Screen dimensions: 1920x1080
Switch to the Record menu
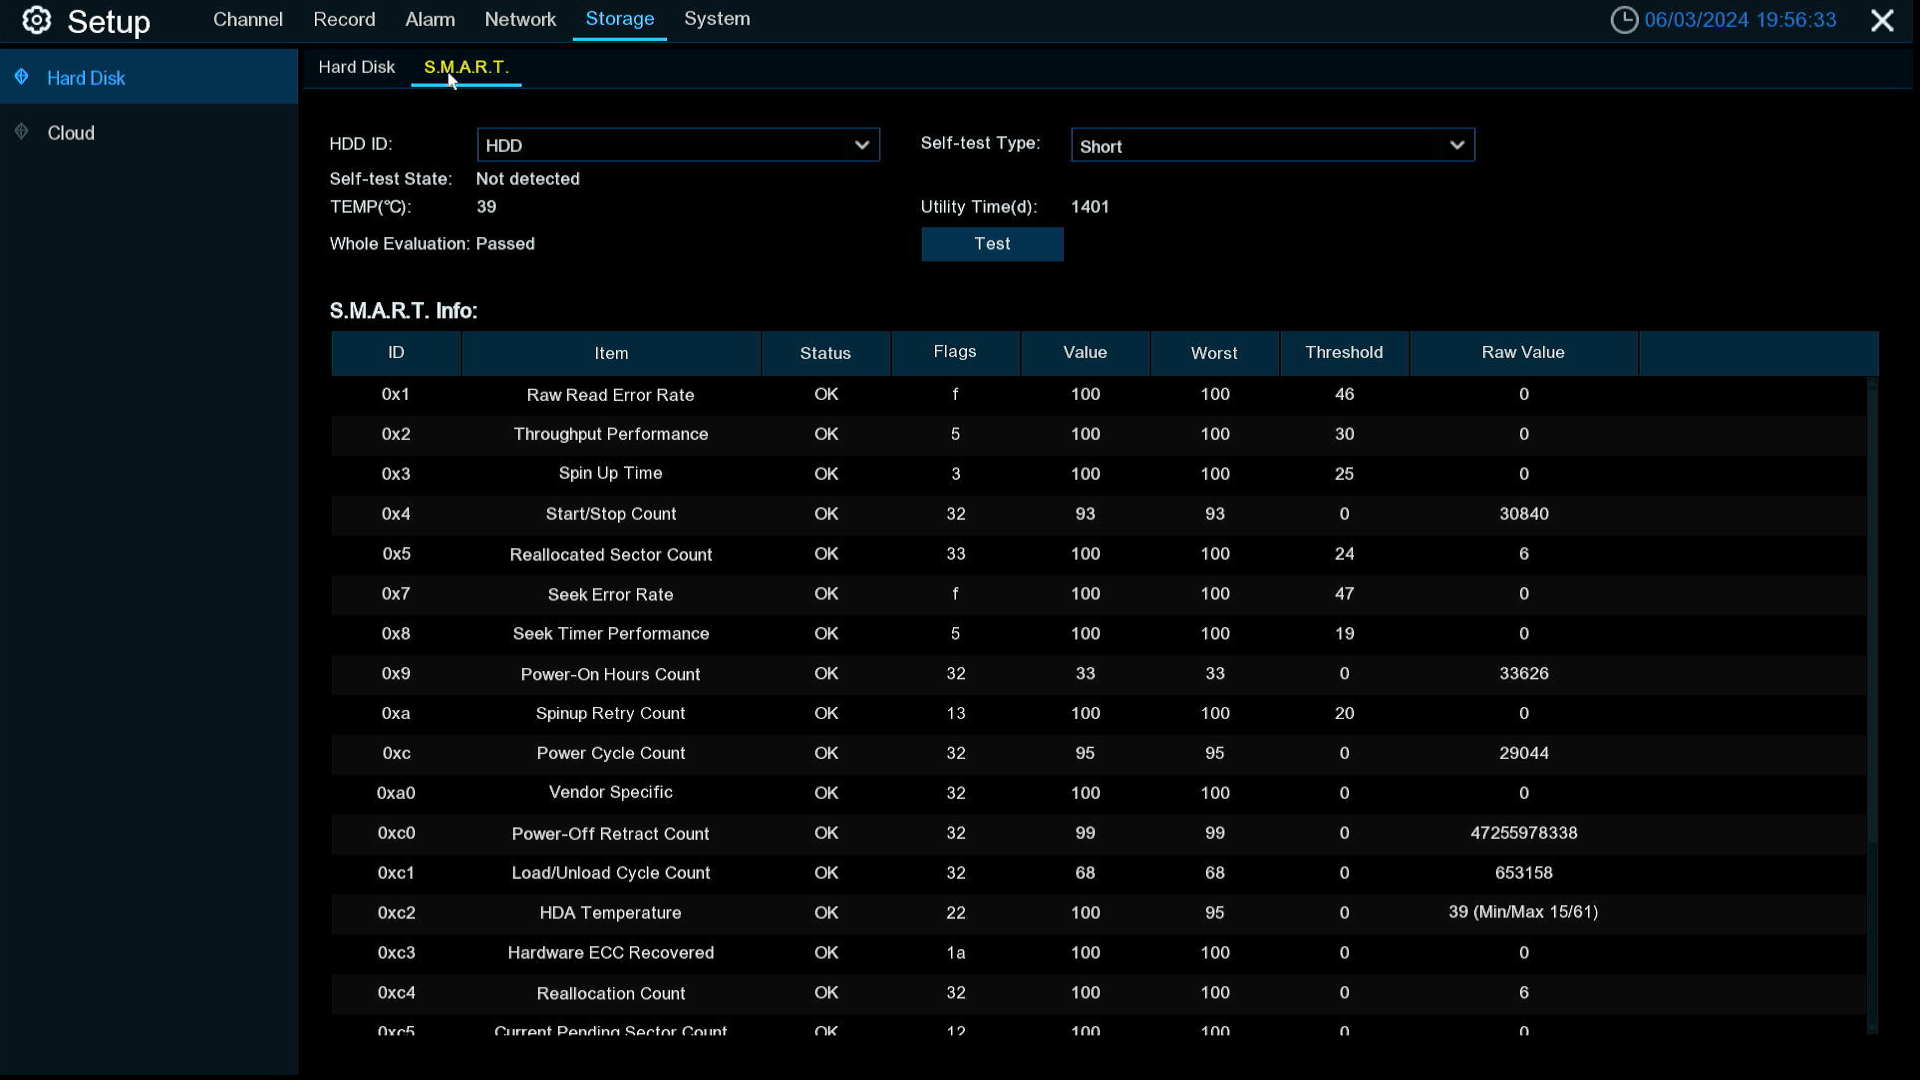tap(344, 20)
